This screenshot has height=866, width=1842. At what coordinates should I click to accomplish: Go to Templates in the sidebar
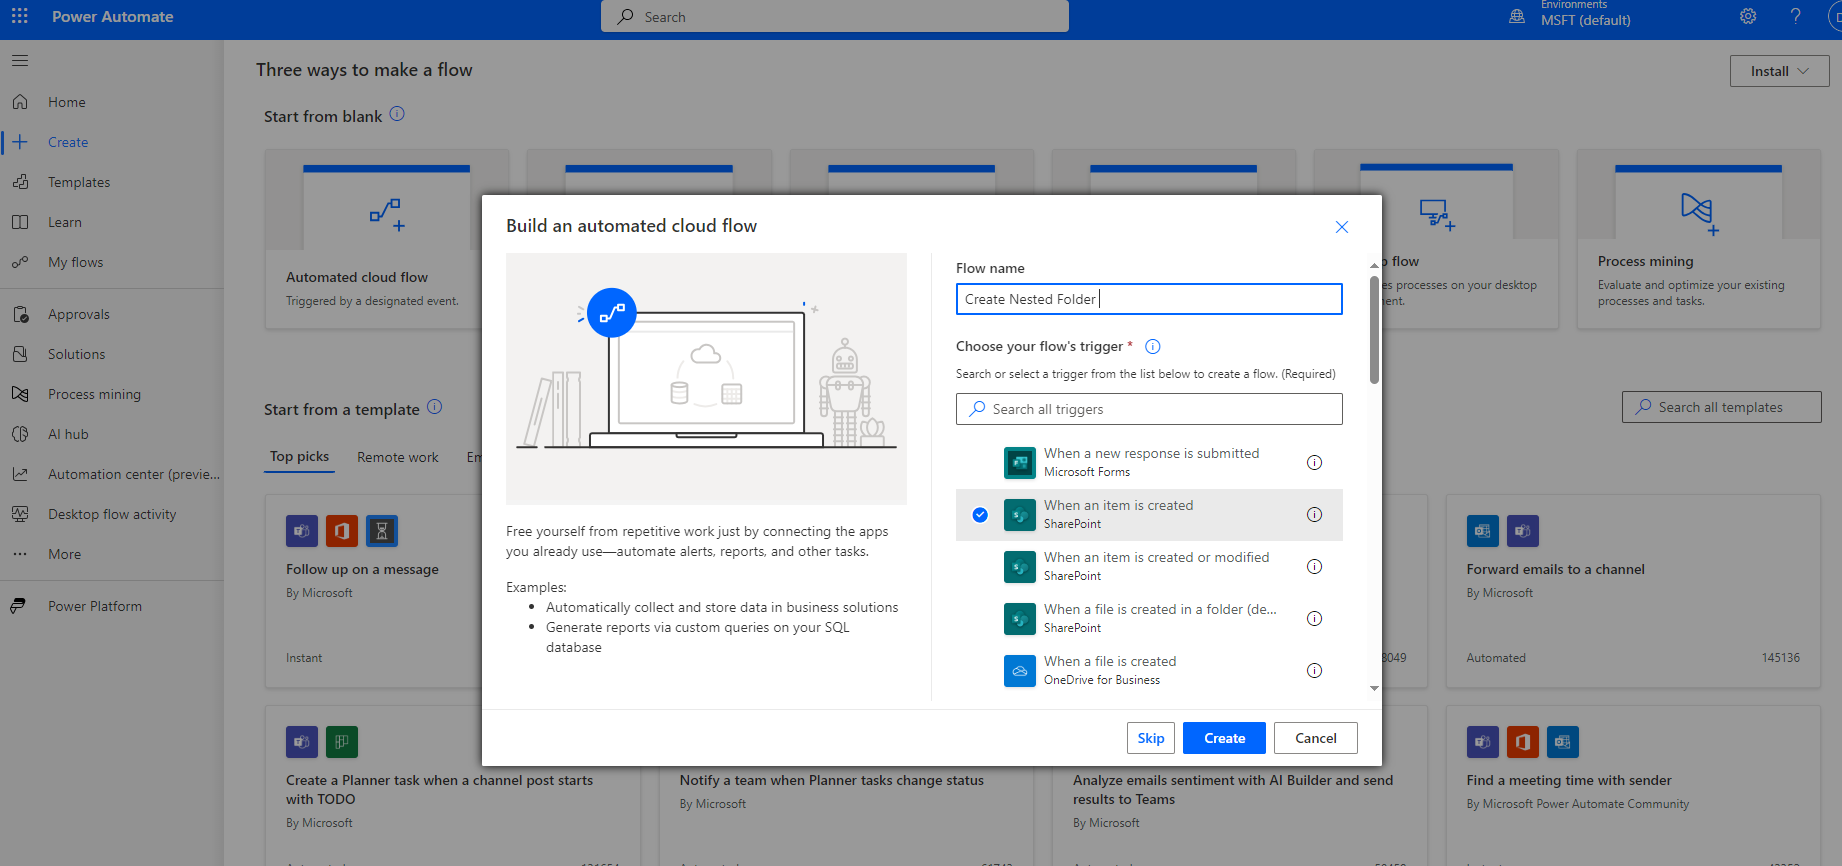[79, 182]
